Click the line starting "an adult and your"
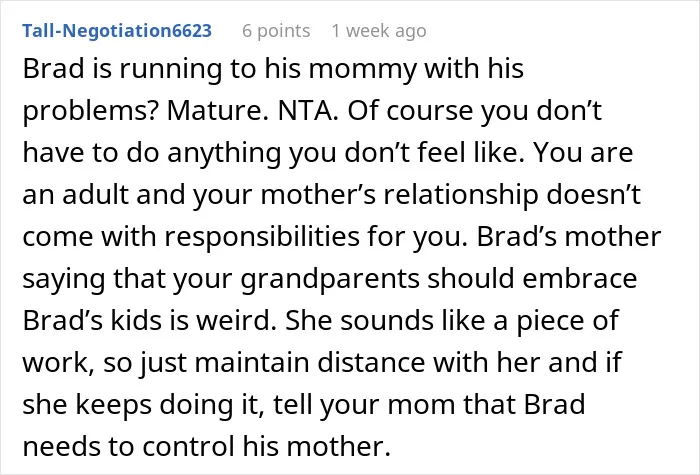This screenshot has height=475, width=700. tap(332, 195)
